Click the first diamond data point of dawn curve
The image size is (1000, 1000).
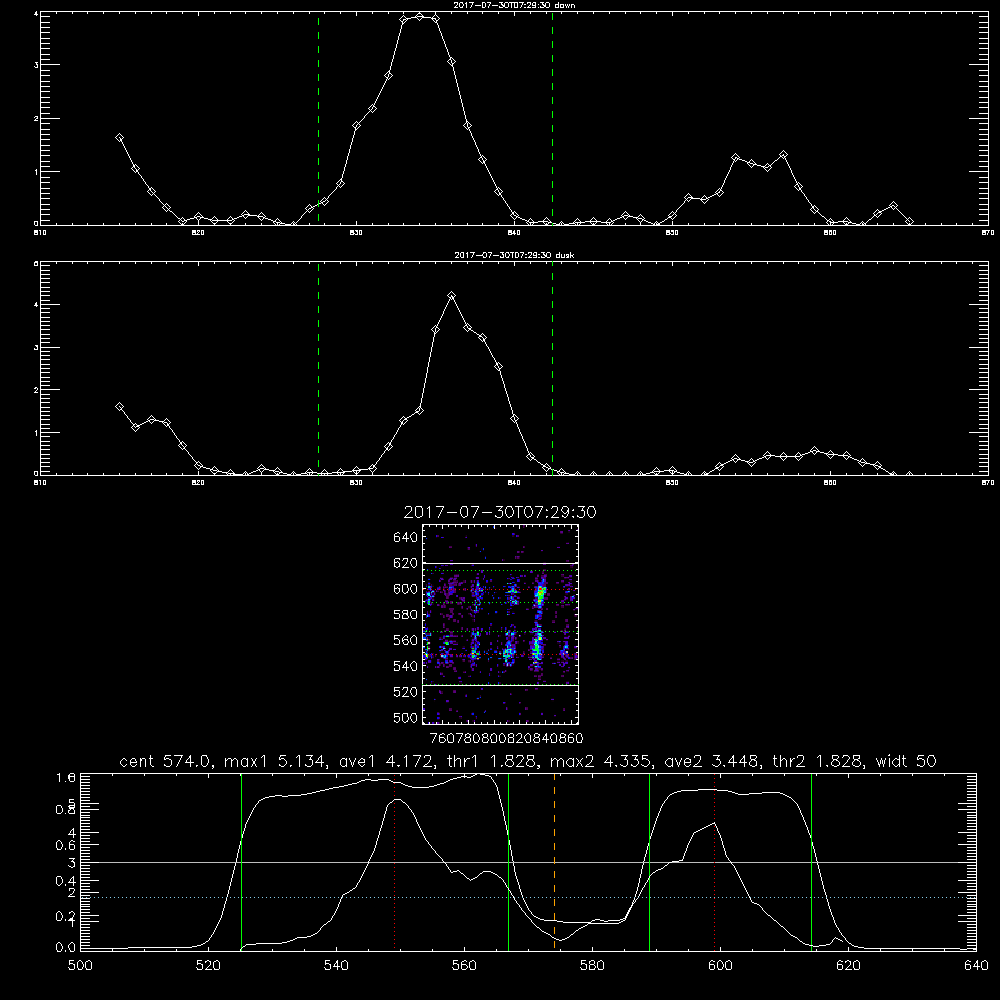119,138
